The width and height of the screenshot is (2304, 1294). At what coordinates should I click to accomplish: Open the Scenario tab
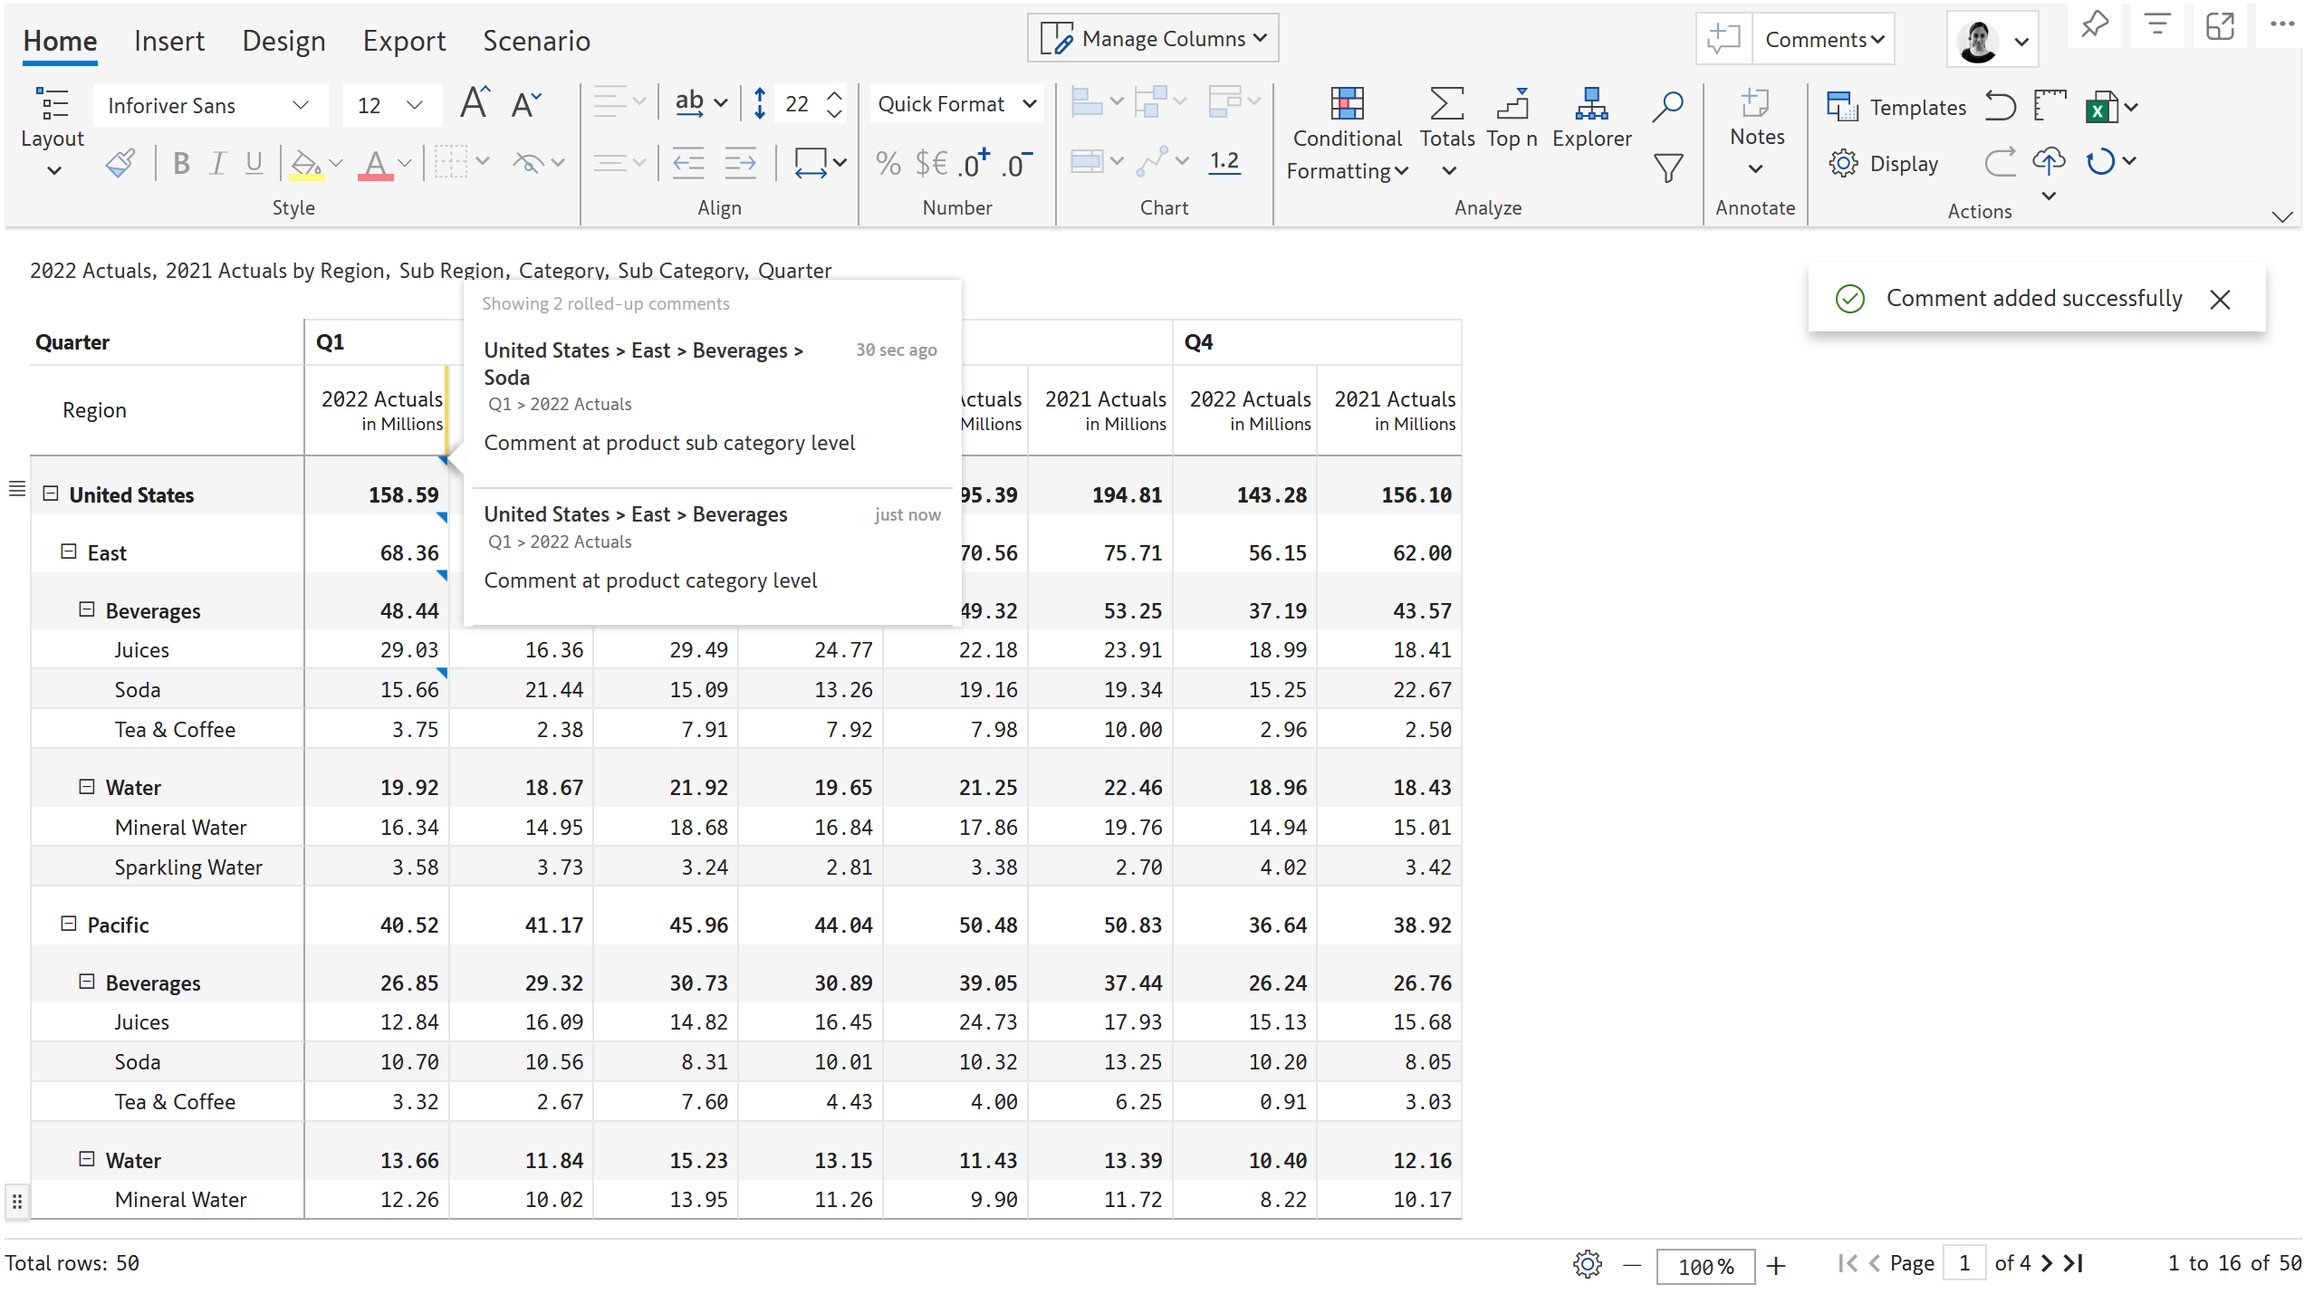coord(536,41)
